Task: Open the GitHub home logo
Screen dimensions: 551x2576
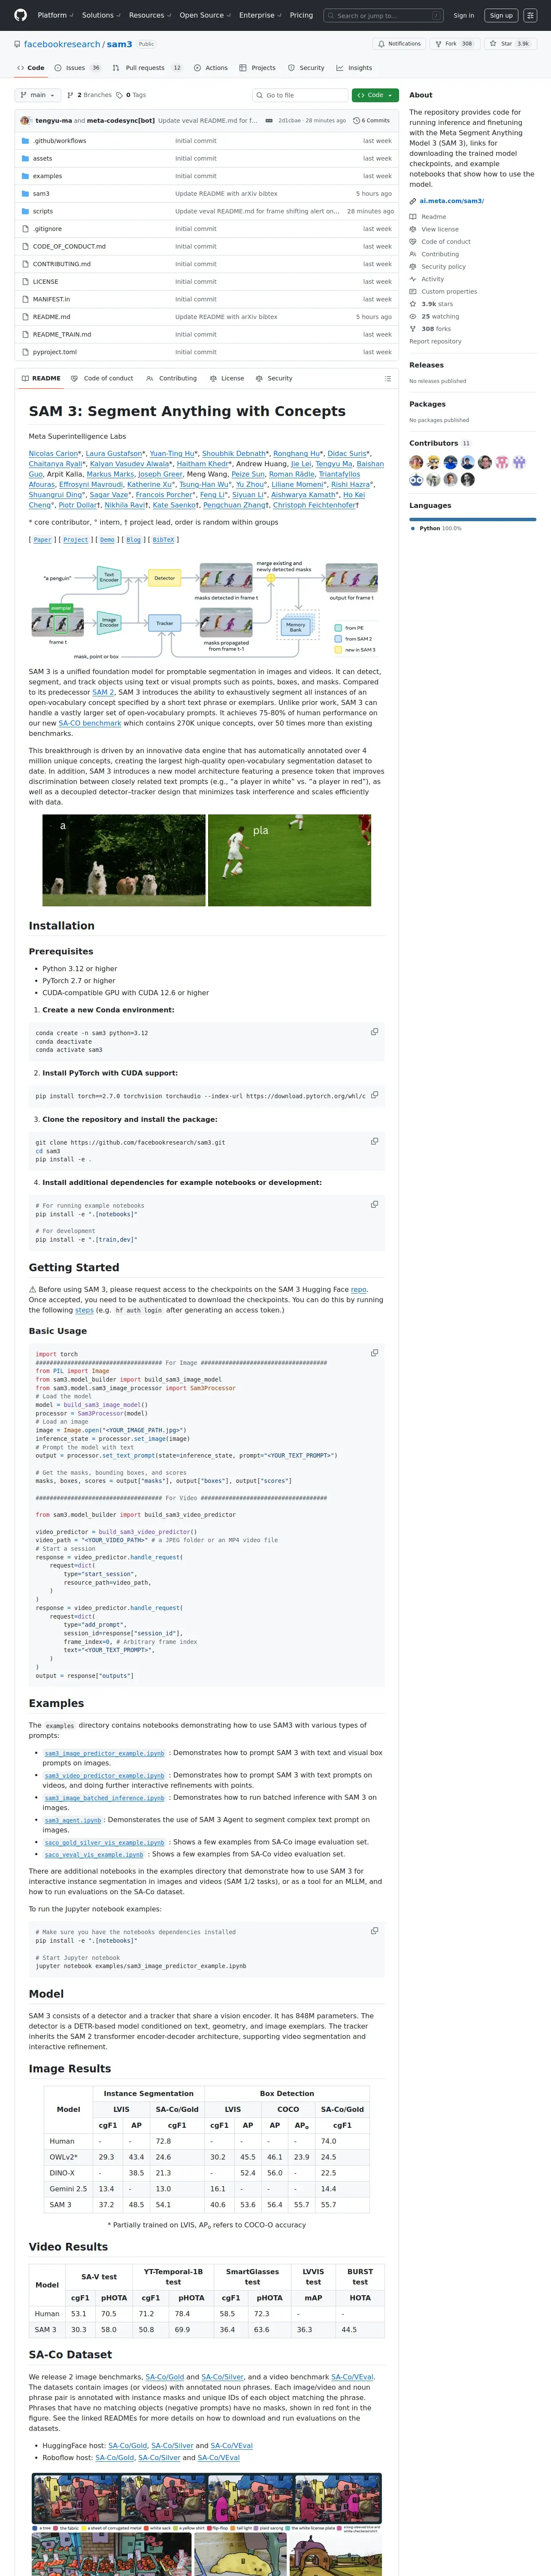Action: coord(20,15)
